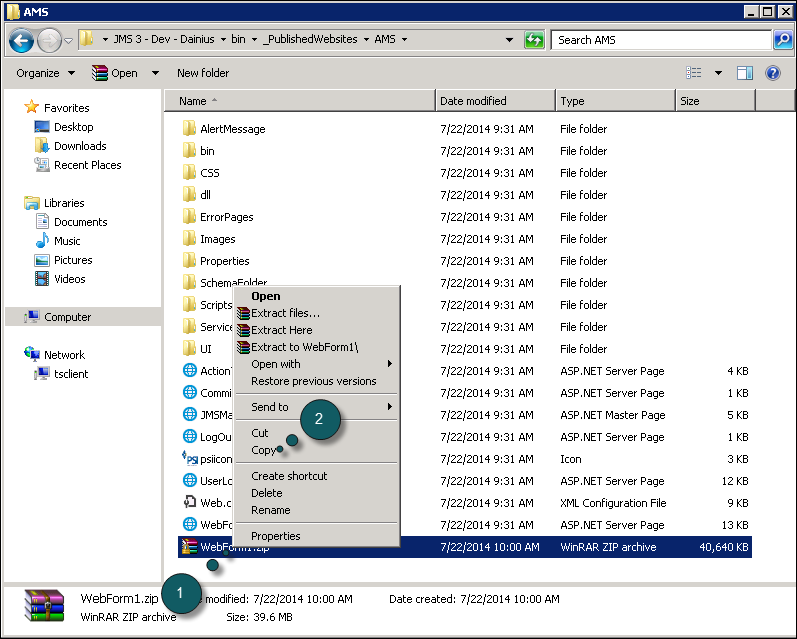Open recent pages dropdown beside Forward arrow
The width and height of the screenshot is (797, 639).
click(x=69, y=40)
